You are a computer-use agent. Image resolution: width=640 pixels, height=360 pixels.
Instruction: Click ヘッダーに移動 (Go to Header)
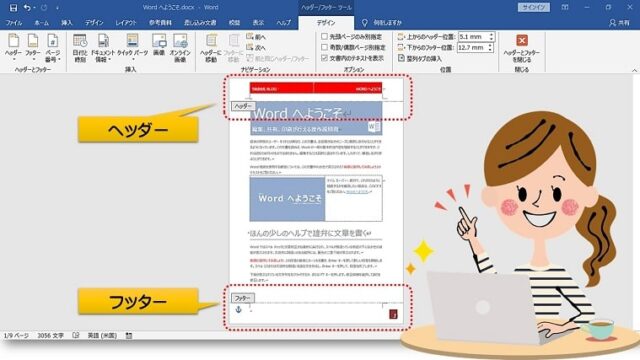point(211,47)
